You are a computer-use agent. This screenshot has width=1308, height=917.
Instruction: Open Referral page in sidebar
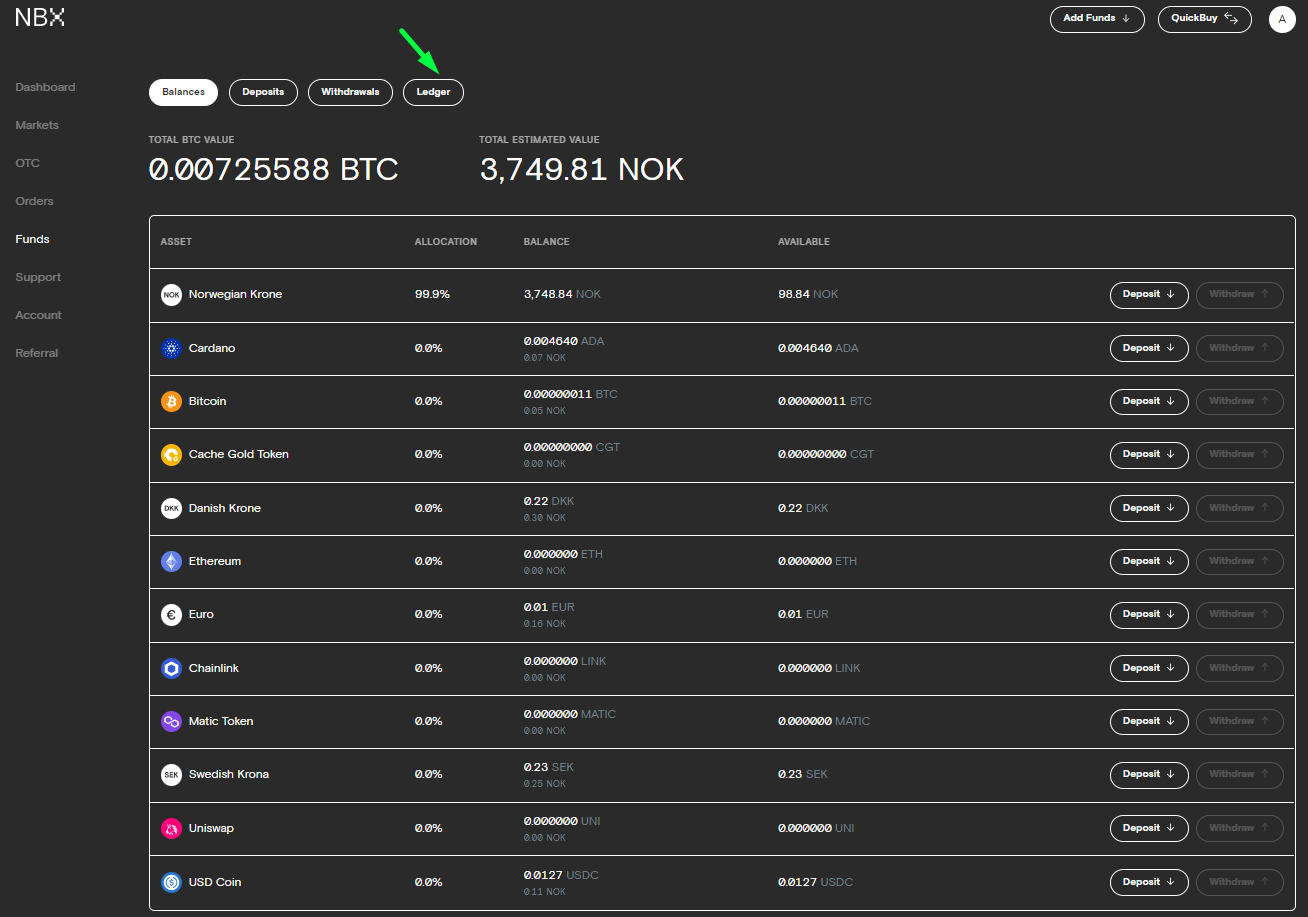click(37, 353)
